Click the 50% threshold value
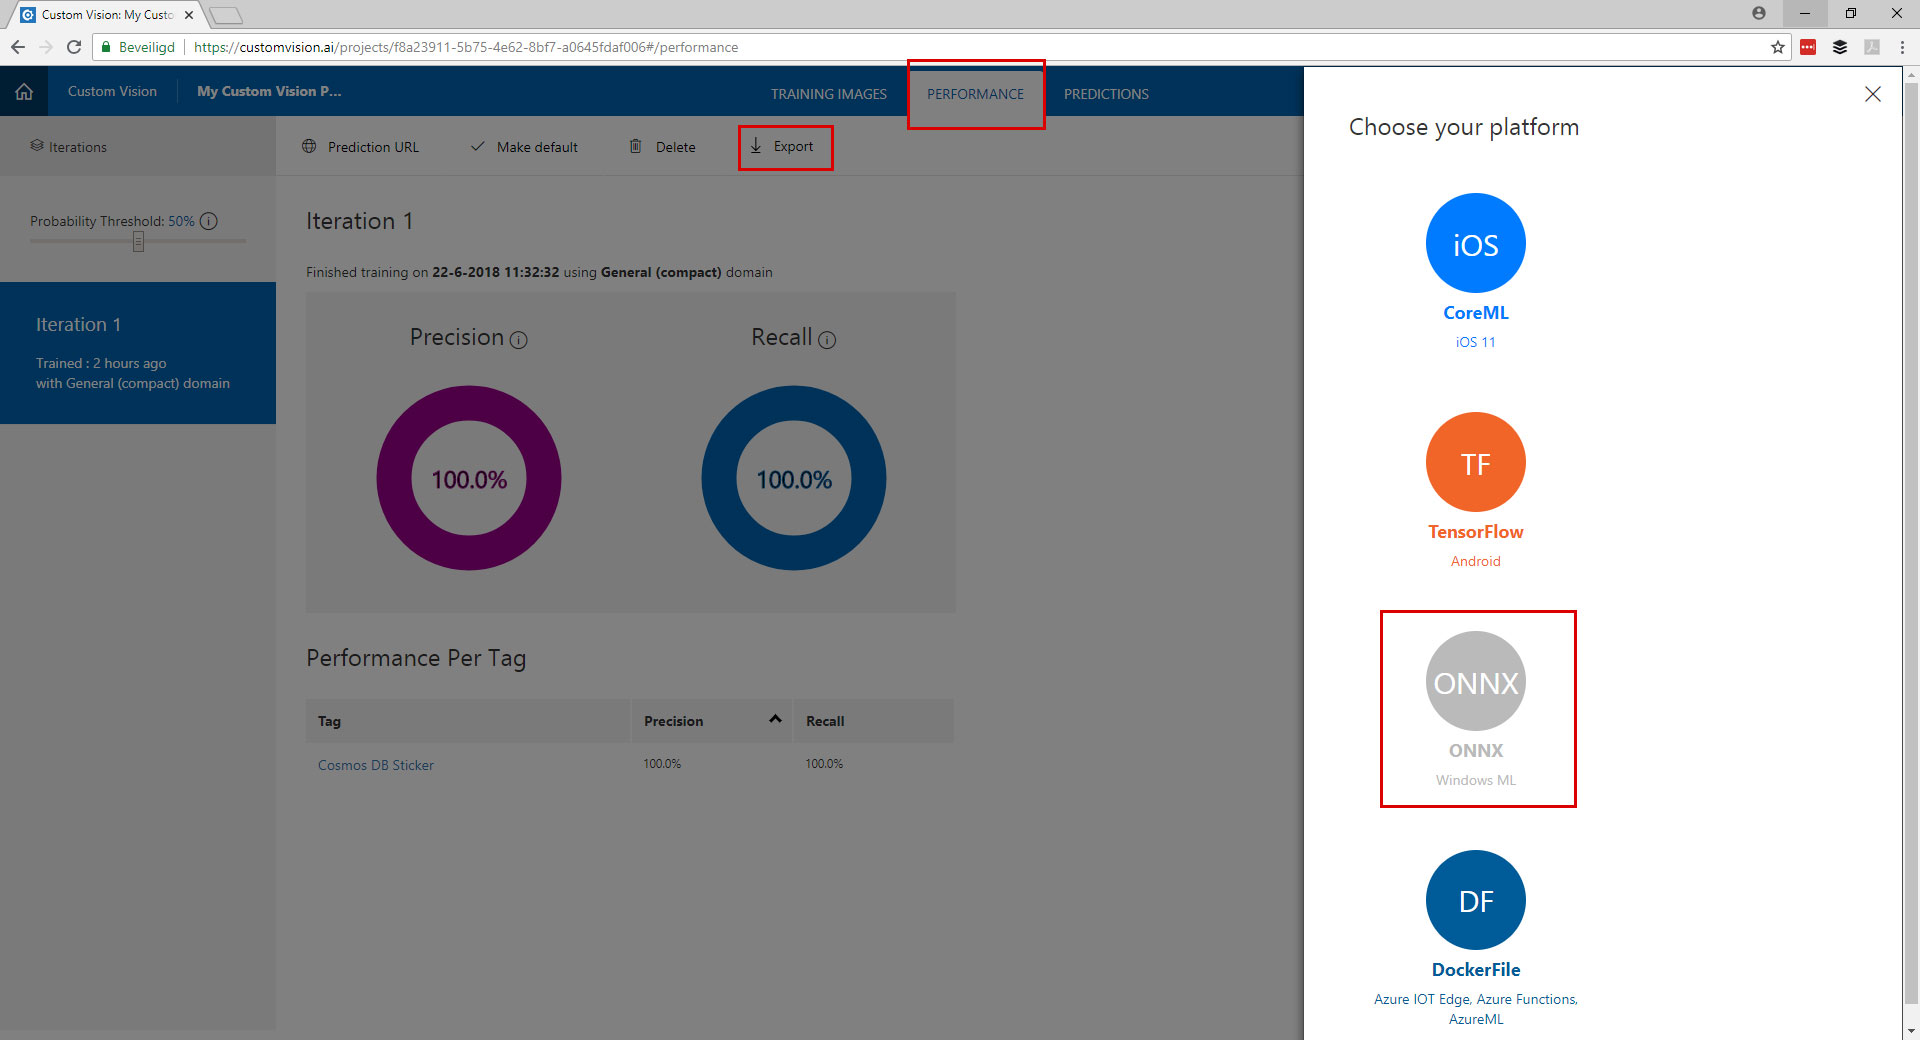The width and height of the screenshot is (1920, 1040). tap(181, 221)
